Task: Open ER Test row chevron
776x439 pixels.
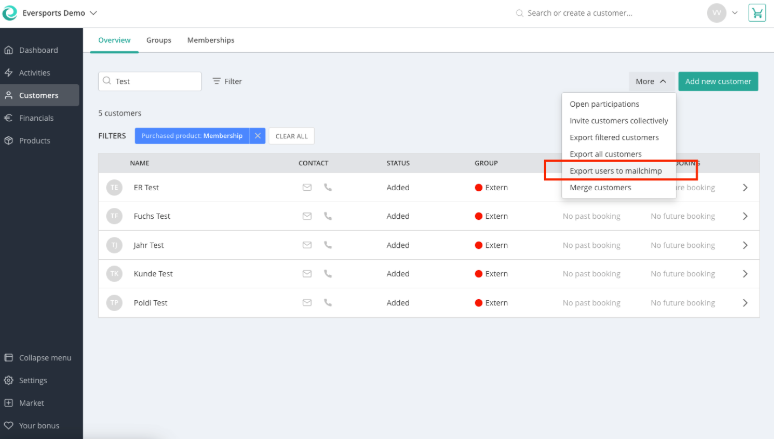Action: tap(745, 188)
